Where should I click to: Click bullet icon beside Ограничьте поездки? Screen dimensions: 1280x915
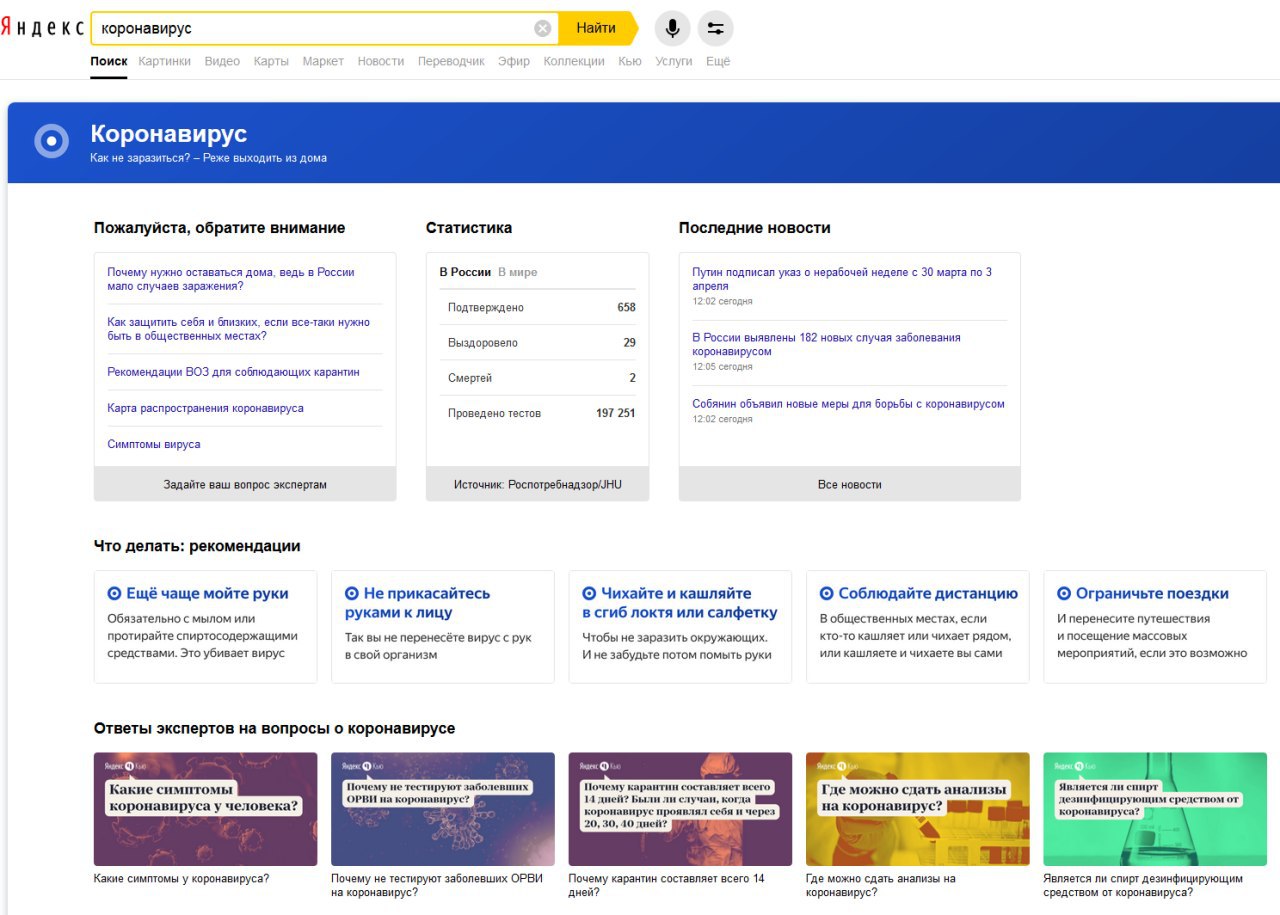(x=1064, y=593)
